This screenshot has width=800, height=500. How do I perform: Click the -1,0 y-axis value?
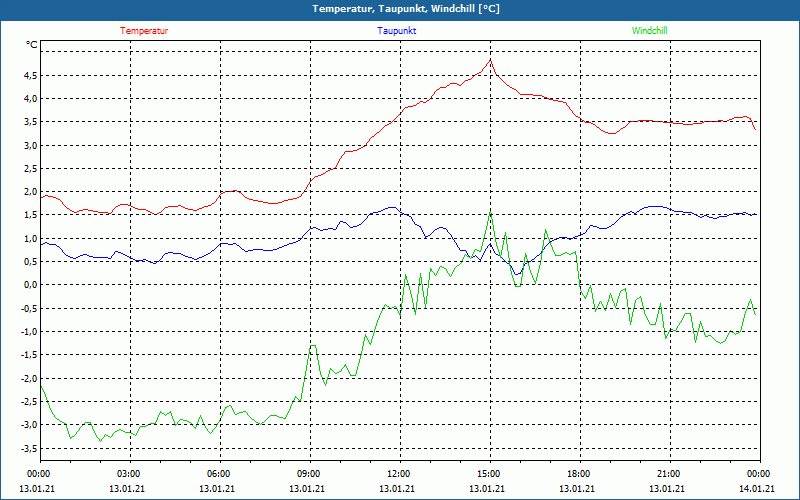(29, 332)
